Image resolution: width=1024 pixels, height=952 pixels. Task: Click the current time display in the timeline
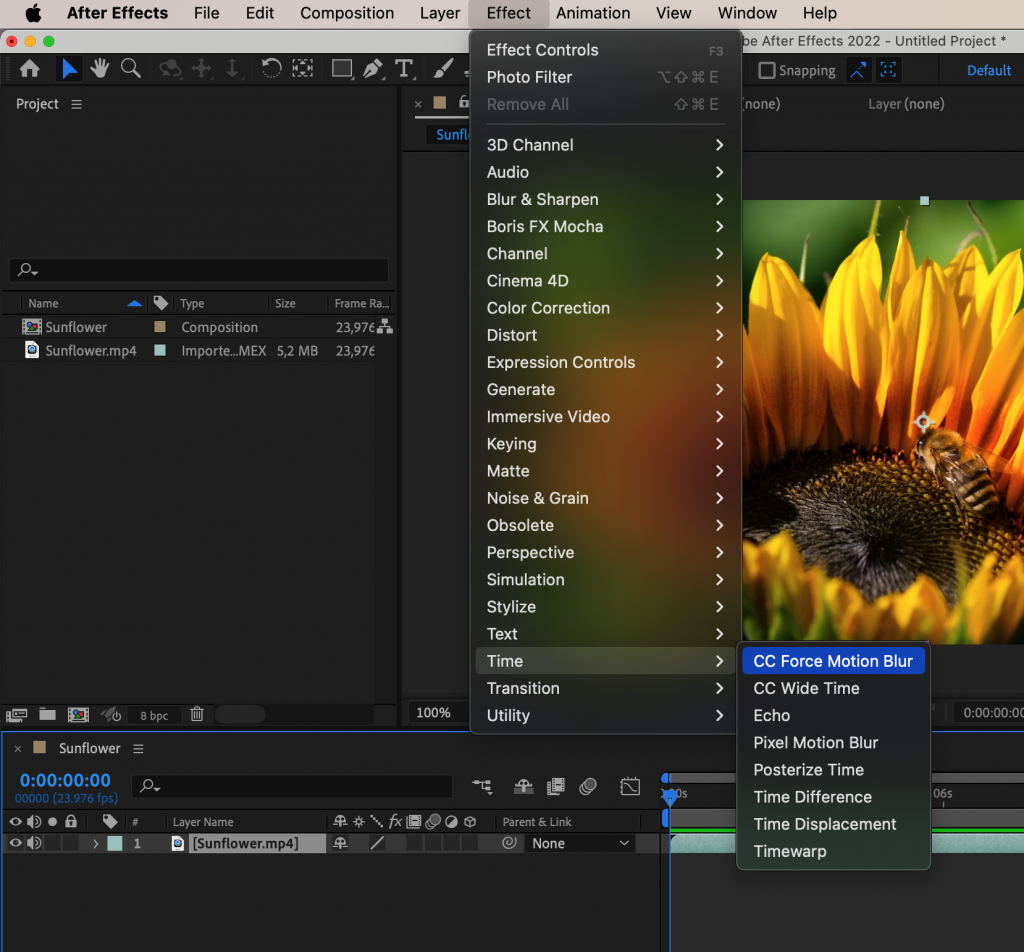coord(64,780)
